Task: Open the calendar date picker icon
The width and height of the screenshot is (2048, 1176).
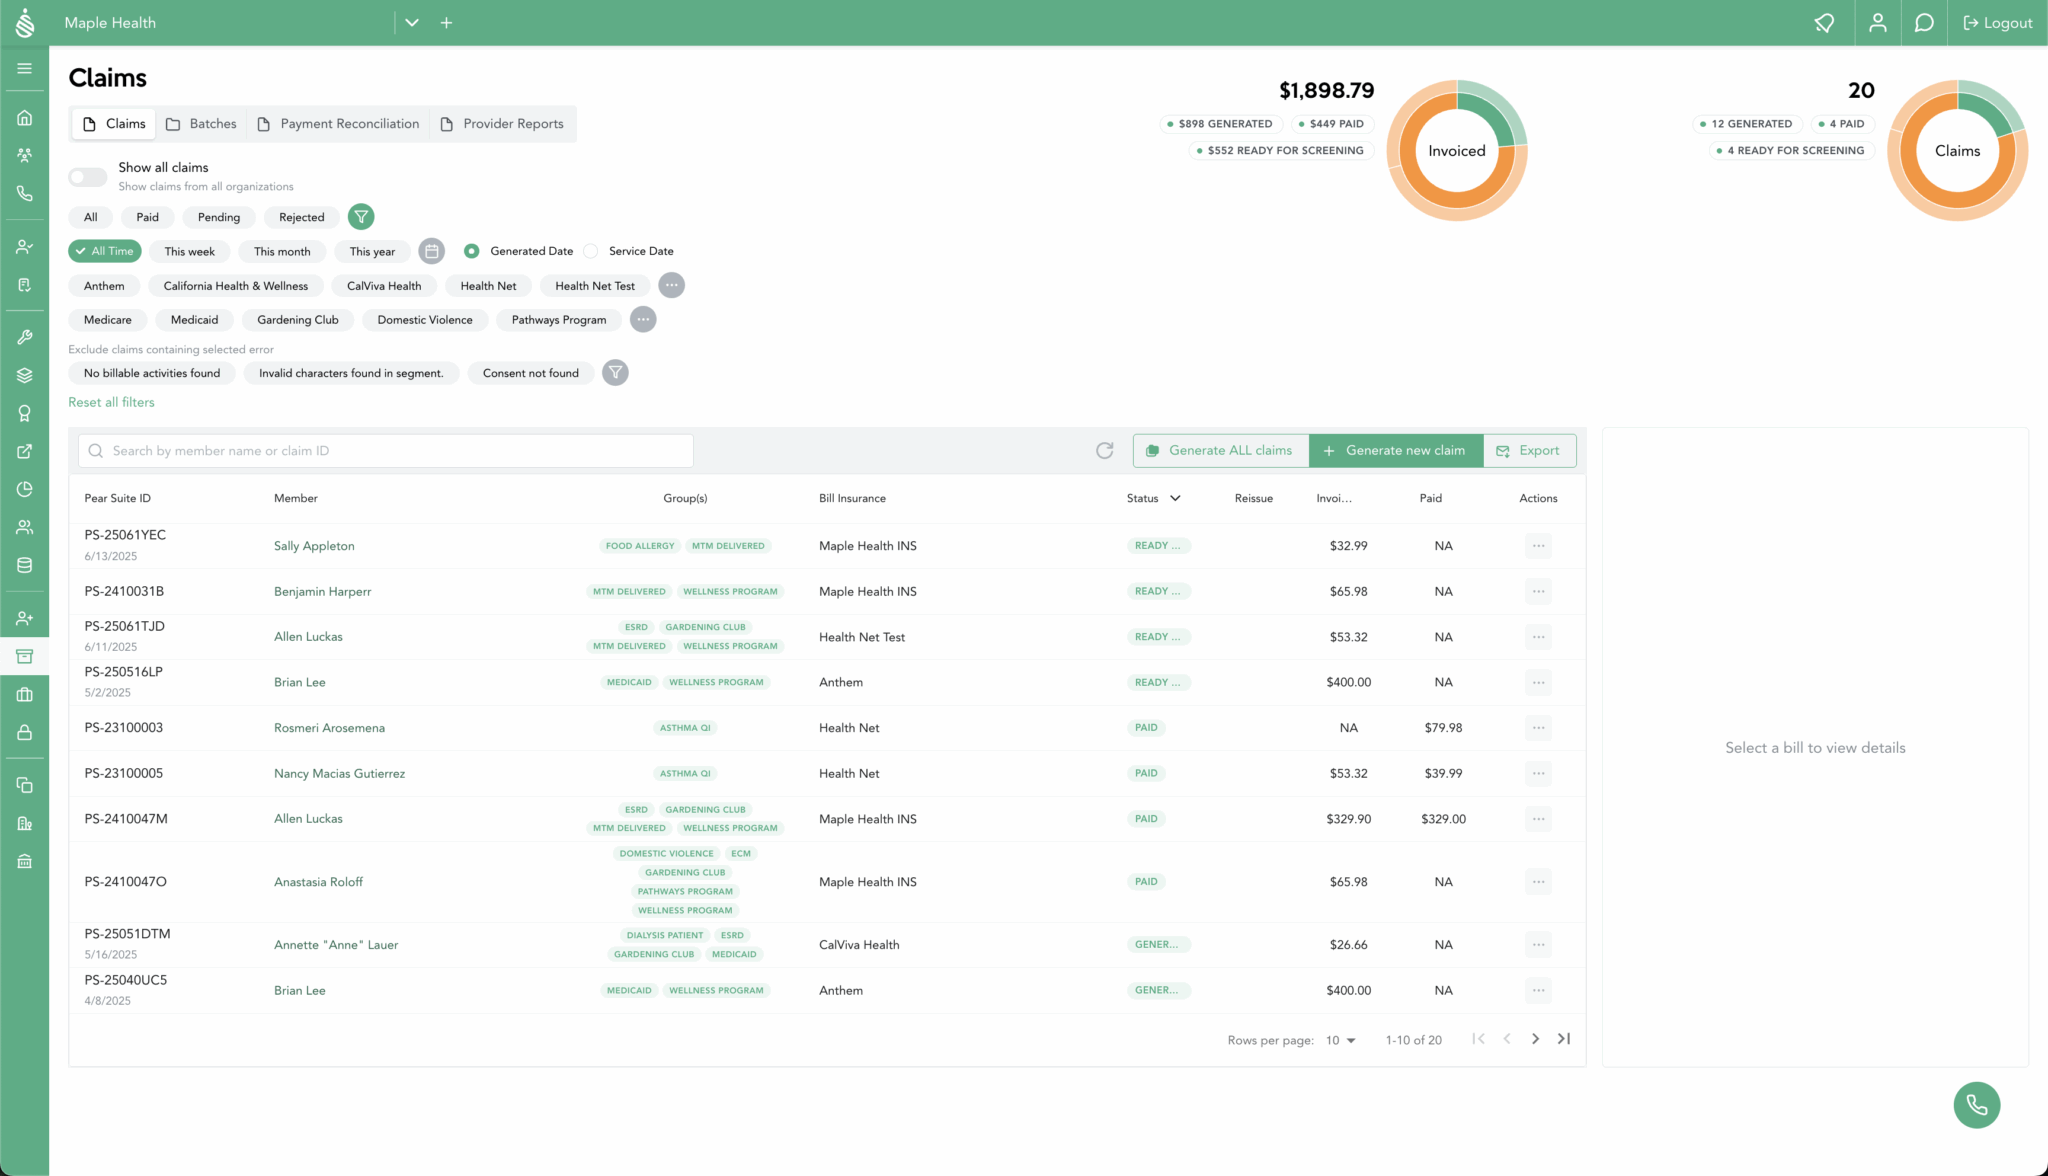Action: point(431,251)
